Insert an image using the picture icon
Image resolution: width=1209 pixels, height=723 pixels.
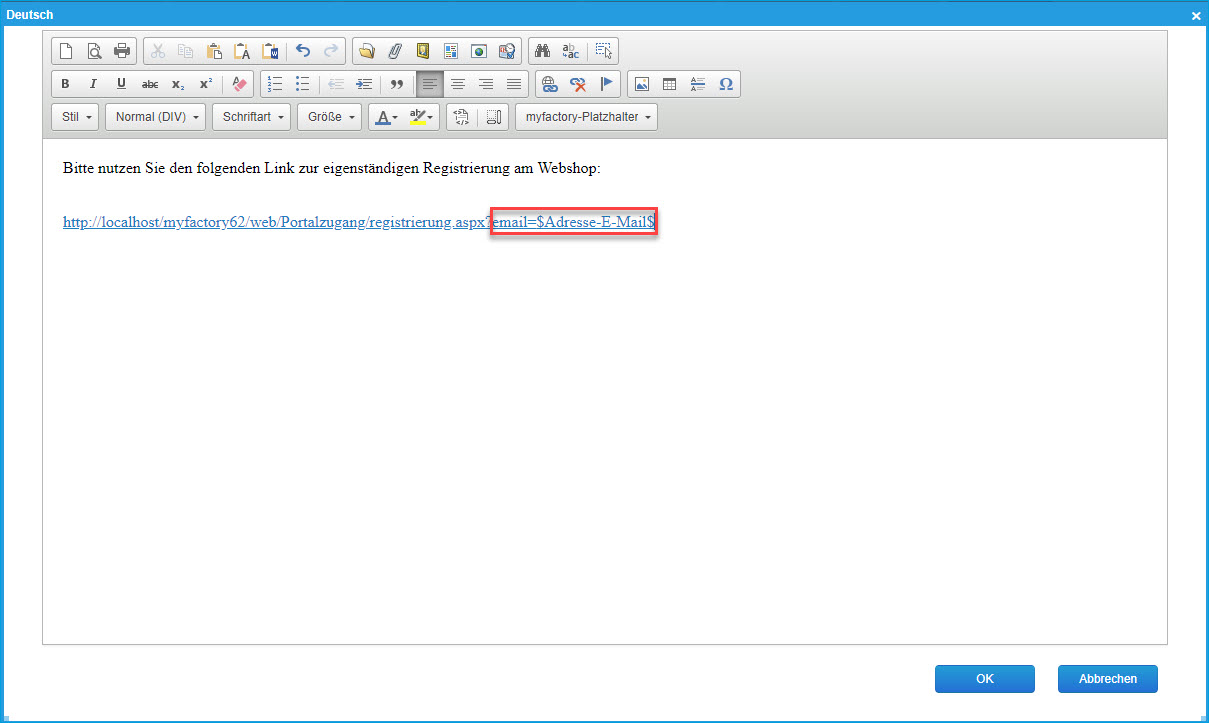[x=642, y=84]
